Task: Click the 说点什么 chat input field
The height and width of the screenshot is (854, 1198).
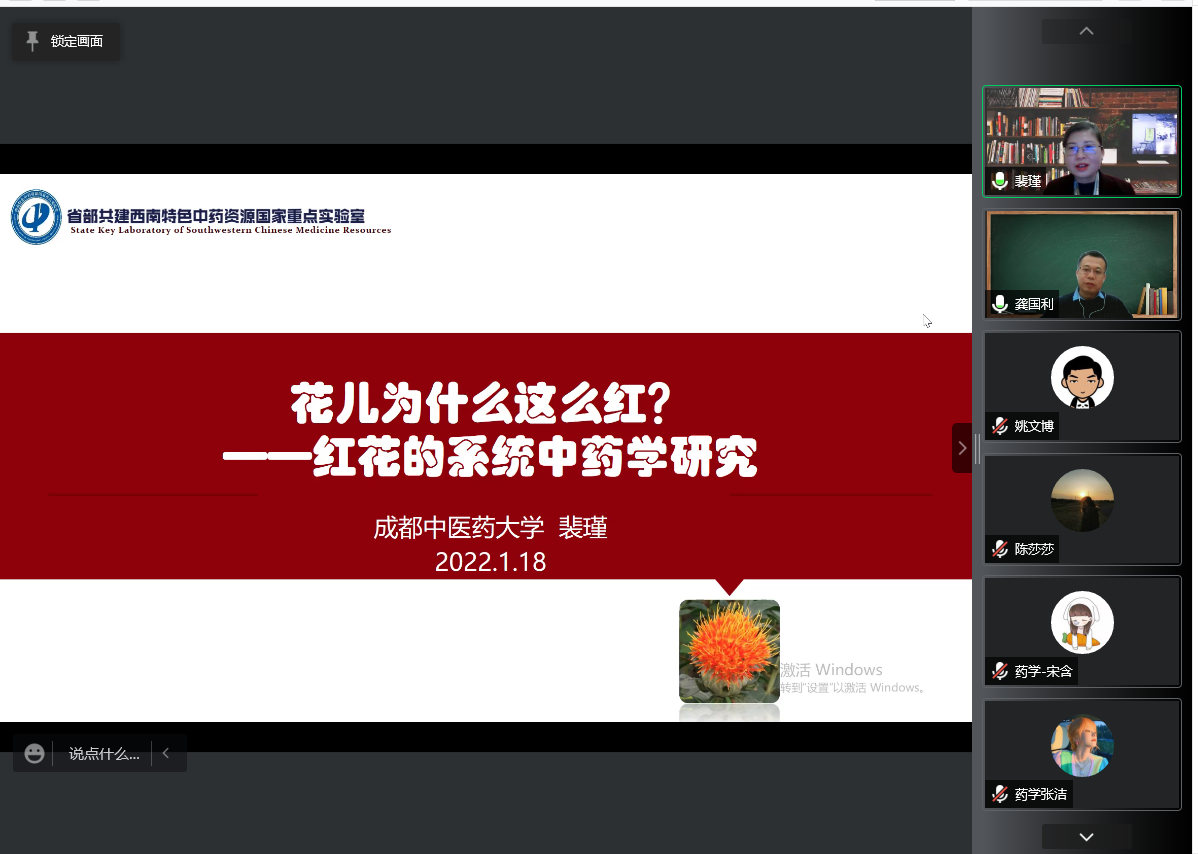Action: click(x=104, y=754)
